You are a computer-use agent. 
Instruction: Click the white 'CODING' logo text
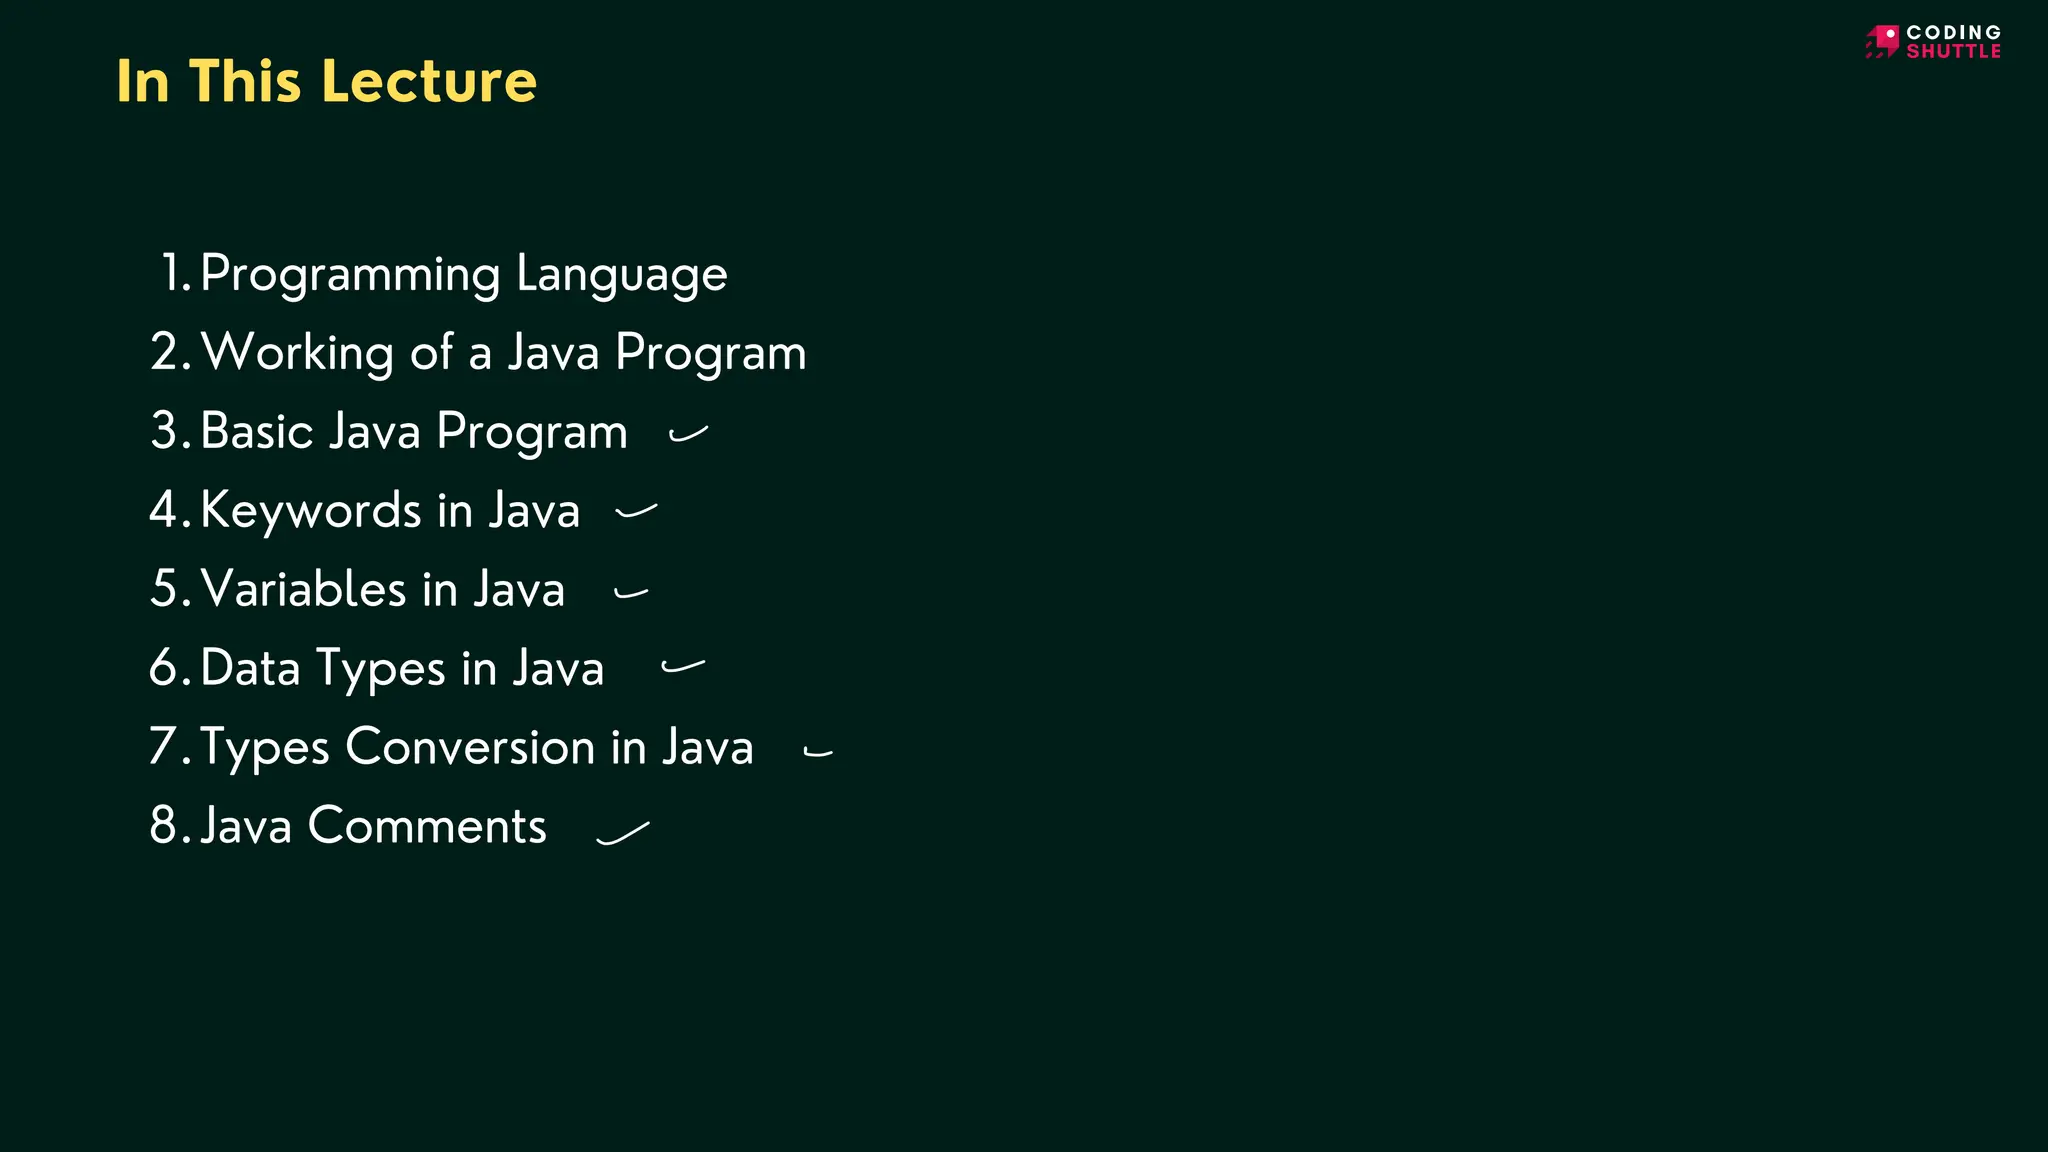pos(1953,32)
